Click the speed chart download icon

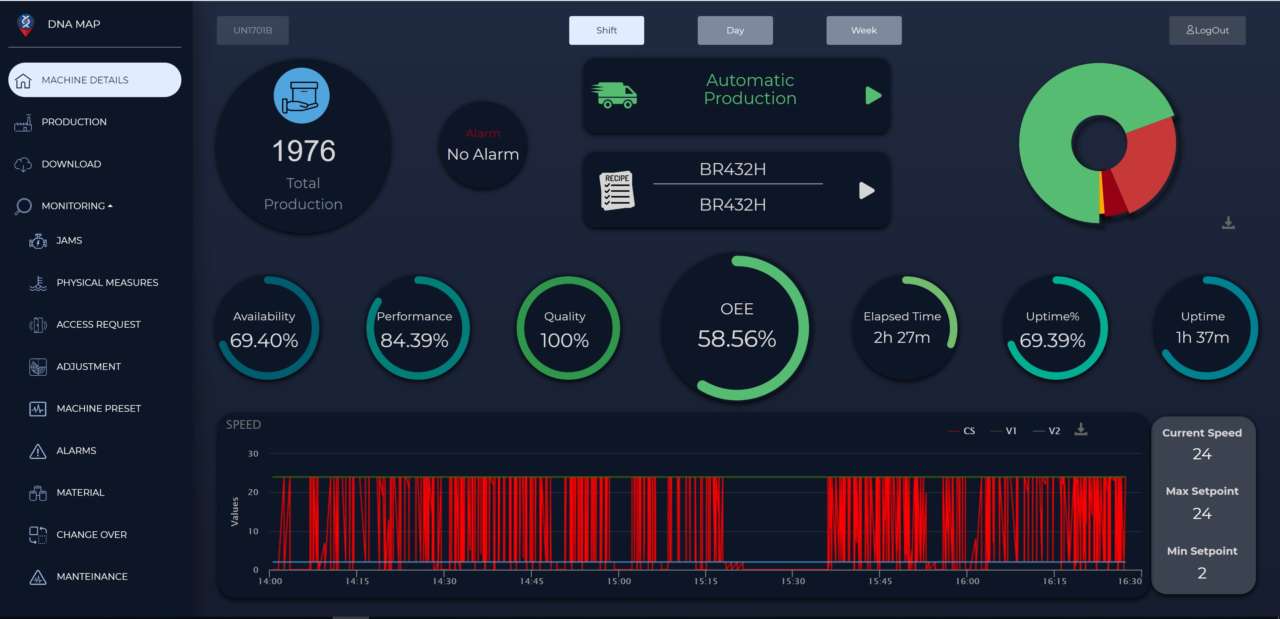[1080, 430]
